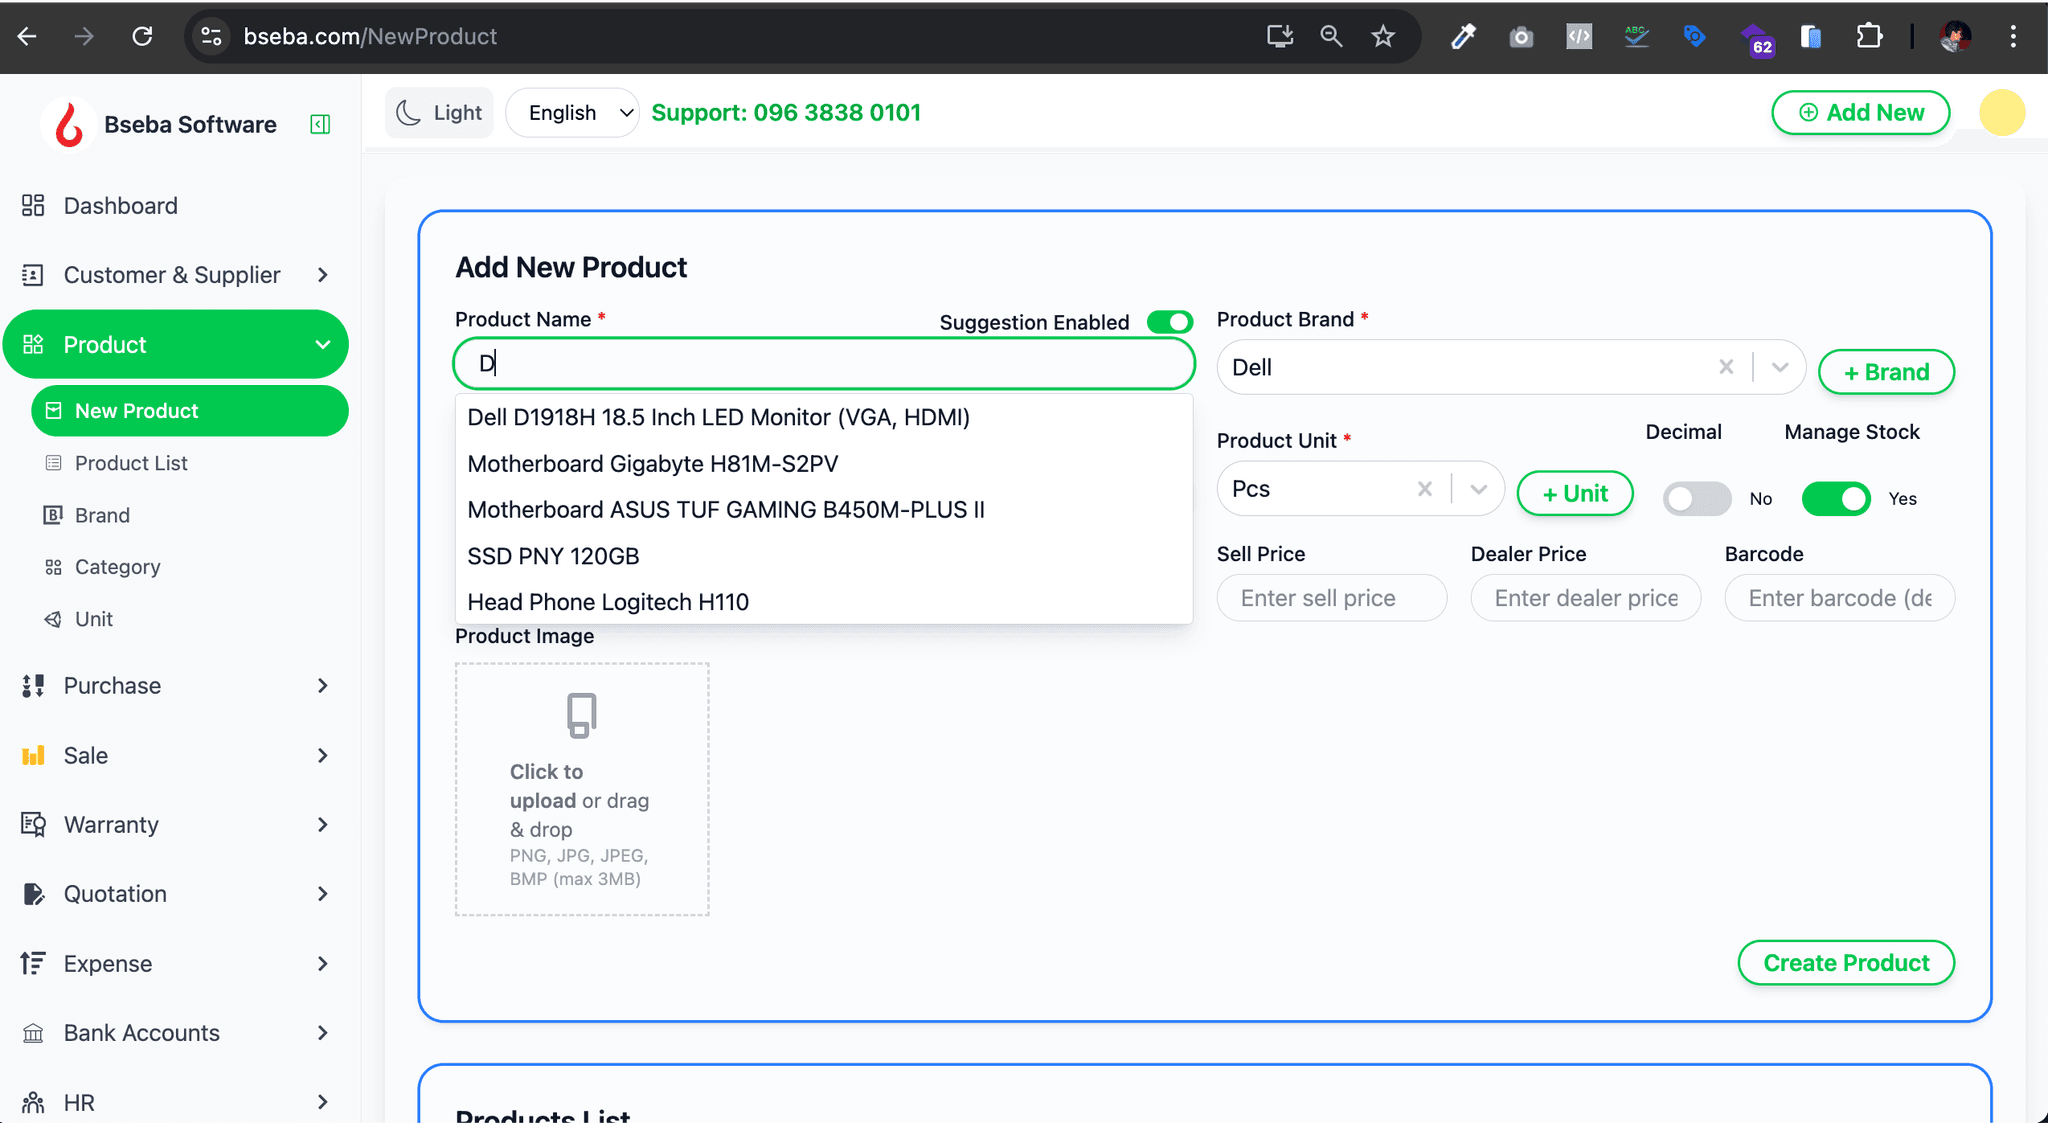The image size is (2048, 1123).
Task: Switch off the Manage Stock toggle
Action: [x=1836, y=498]
